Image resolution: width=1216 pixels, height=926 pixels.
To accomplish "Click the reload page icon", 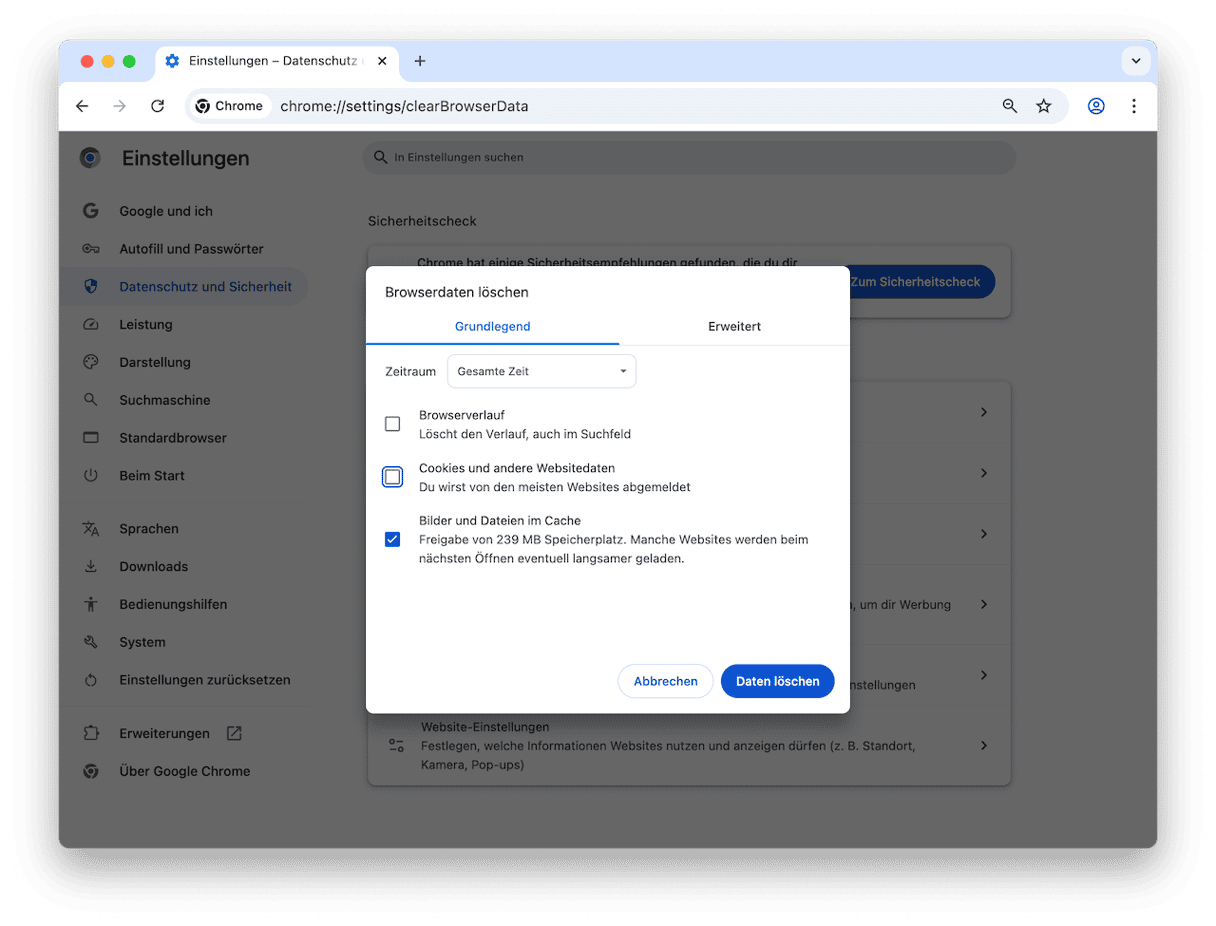I will click(x=157, y=106).
